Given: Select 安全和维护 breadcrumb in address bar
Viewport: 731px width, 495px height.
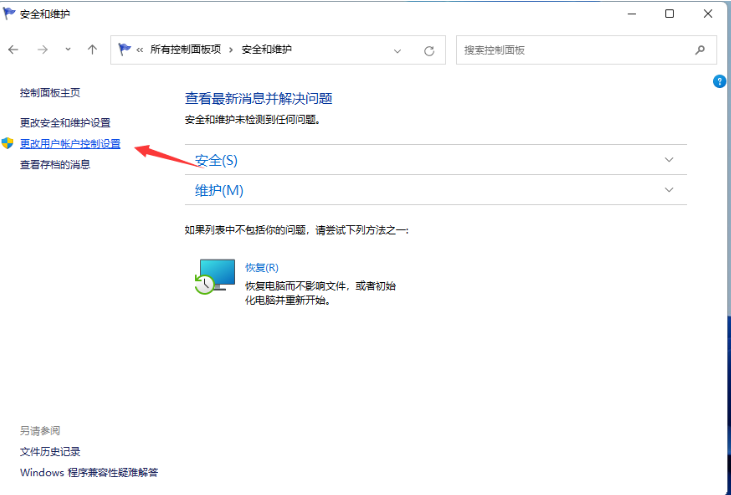Looking at the screenshot, I should pyautogui.click(x=268, y=50).
